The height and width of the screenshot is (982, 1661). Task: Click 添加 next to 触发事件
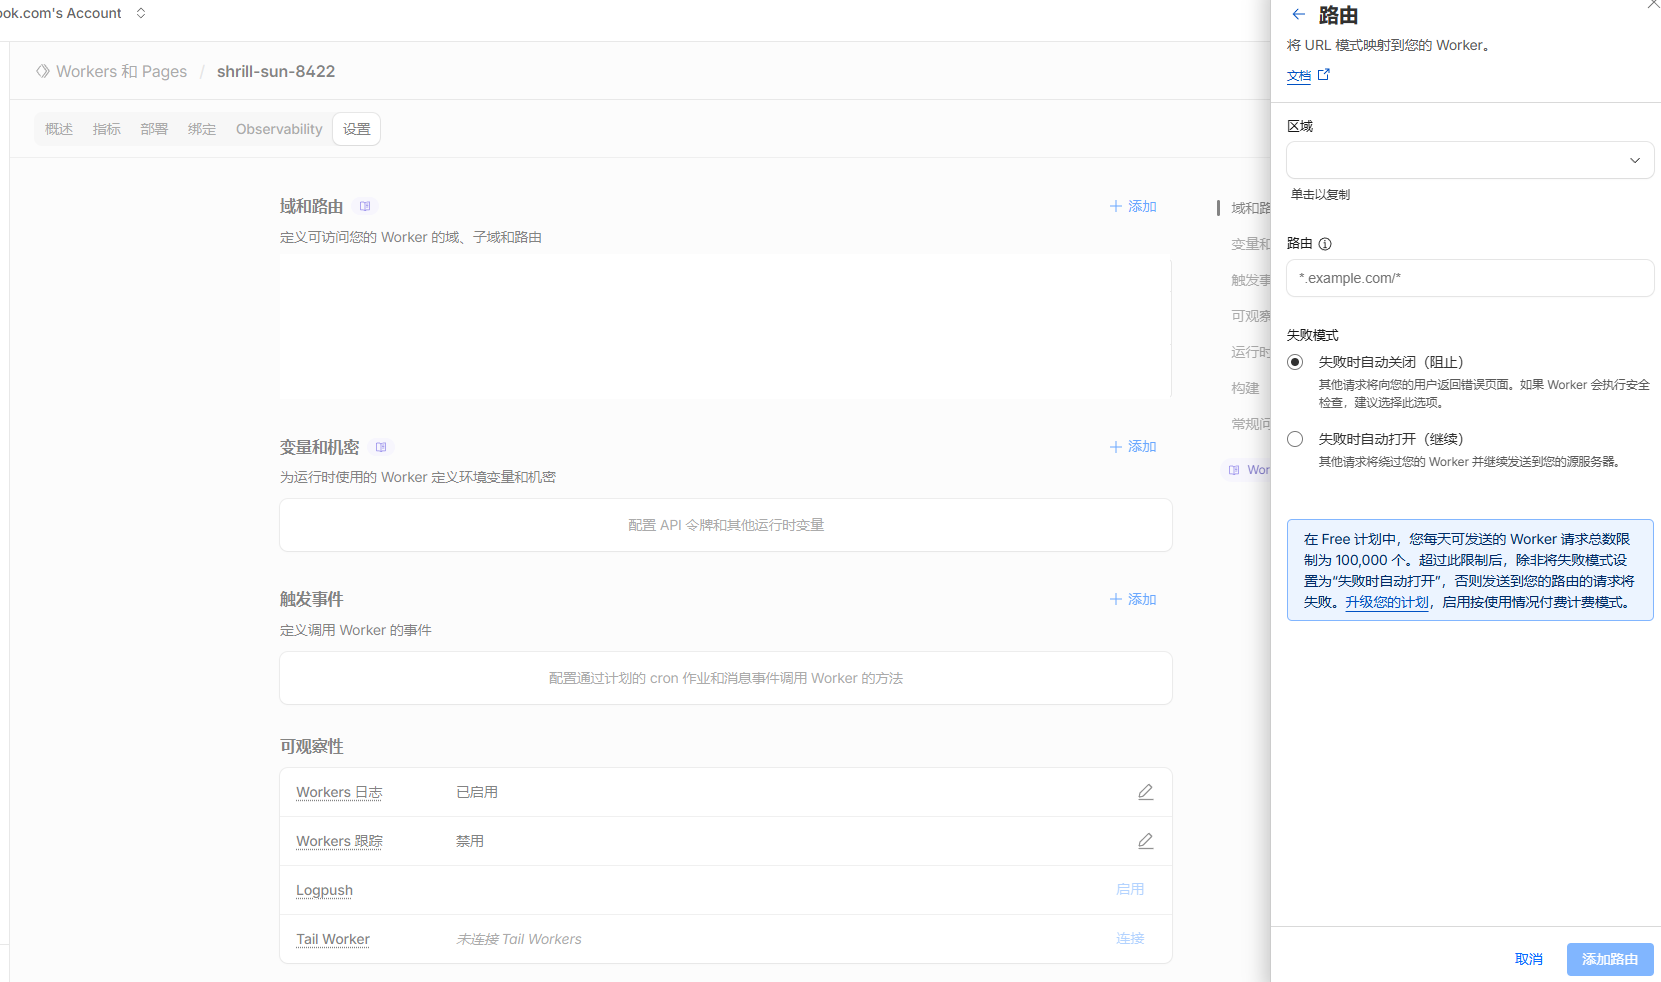pos(1133,600)
